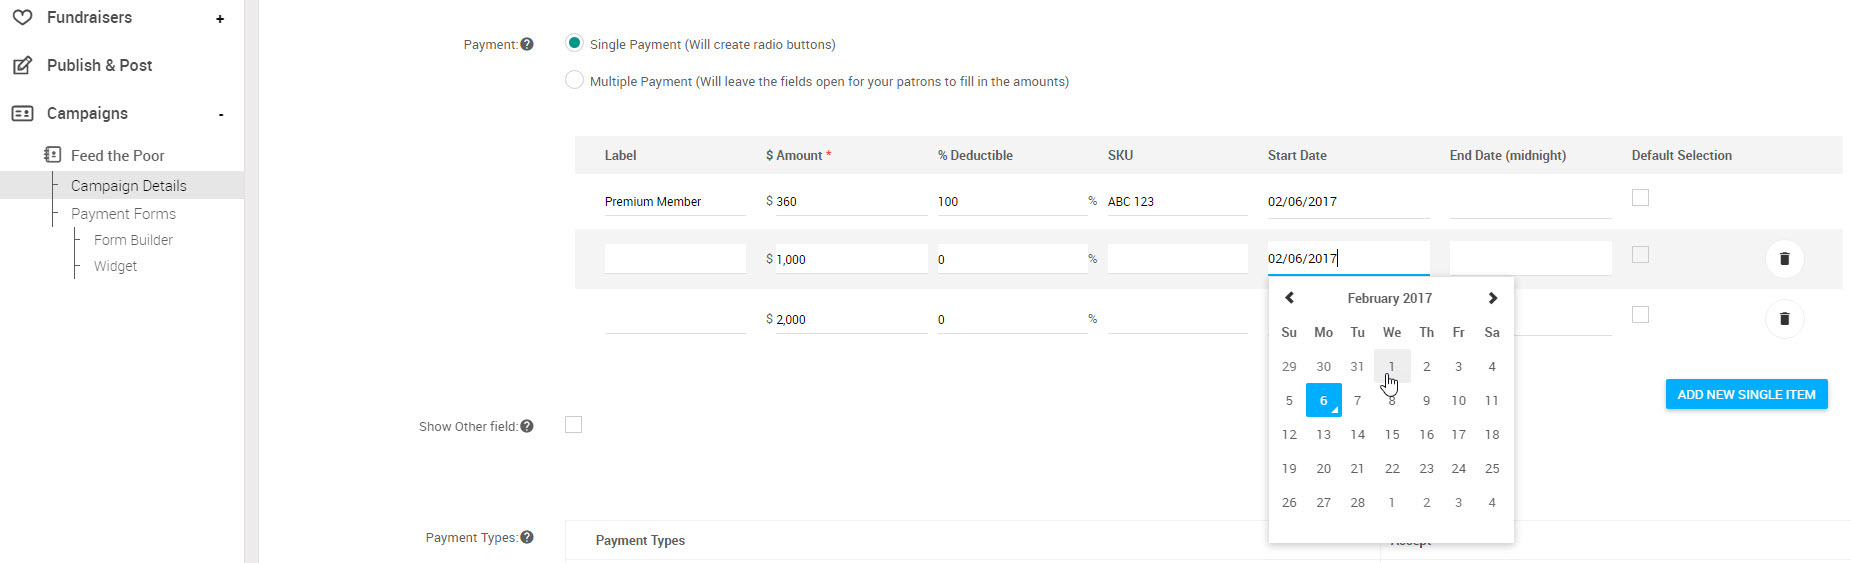Go to previous month in calendar
The image size is (1851, 563).
(x=1290, y=298)
